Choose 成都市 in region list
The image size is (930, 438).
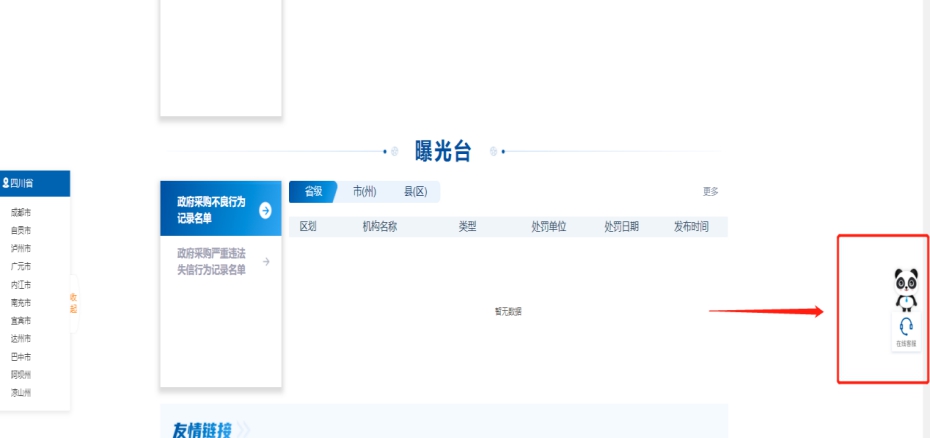[21, 213]
